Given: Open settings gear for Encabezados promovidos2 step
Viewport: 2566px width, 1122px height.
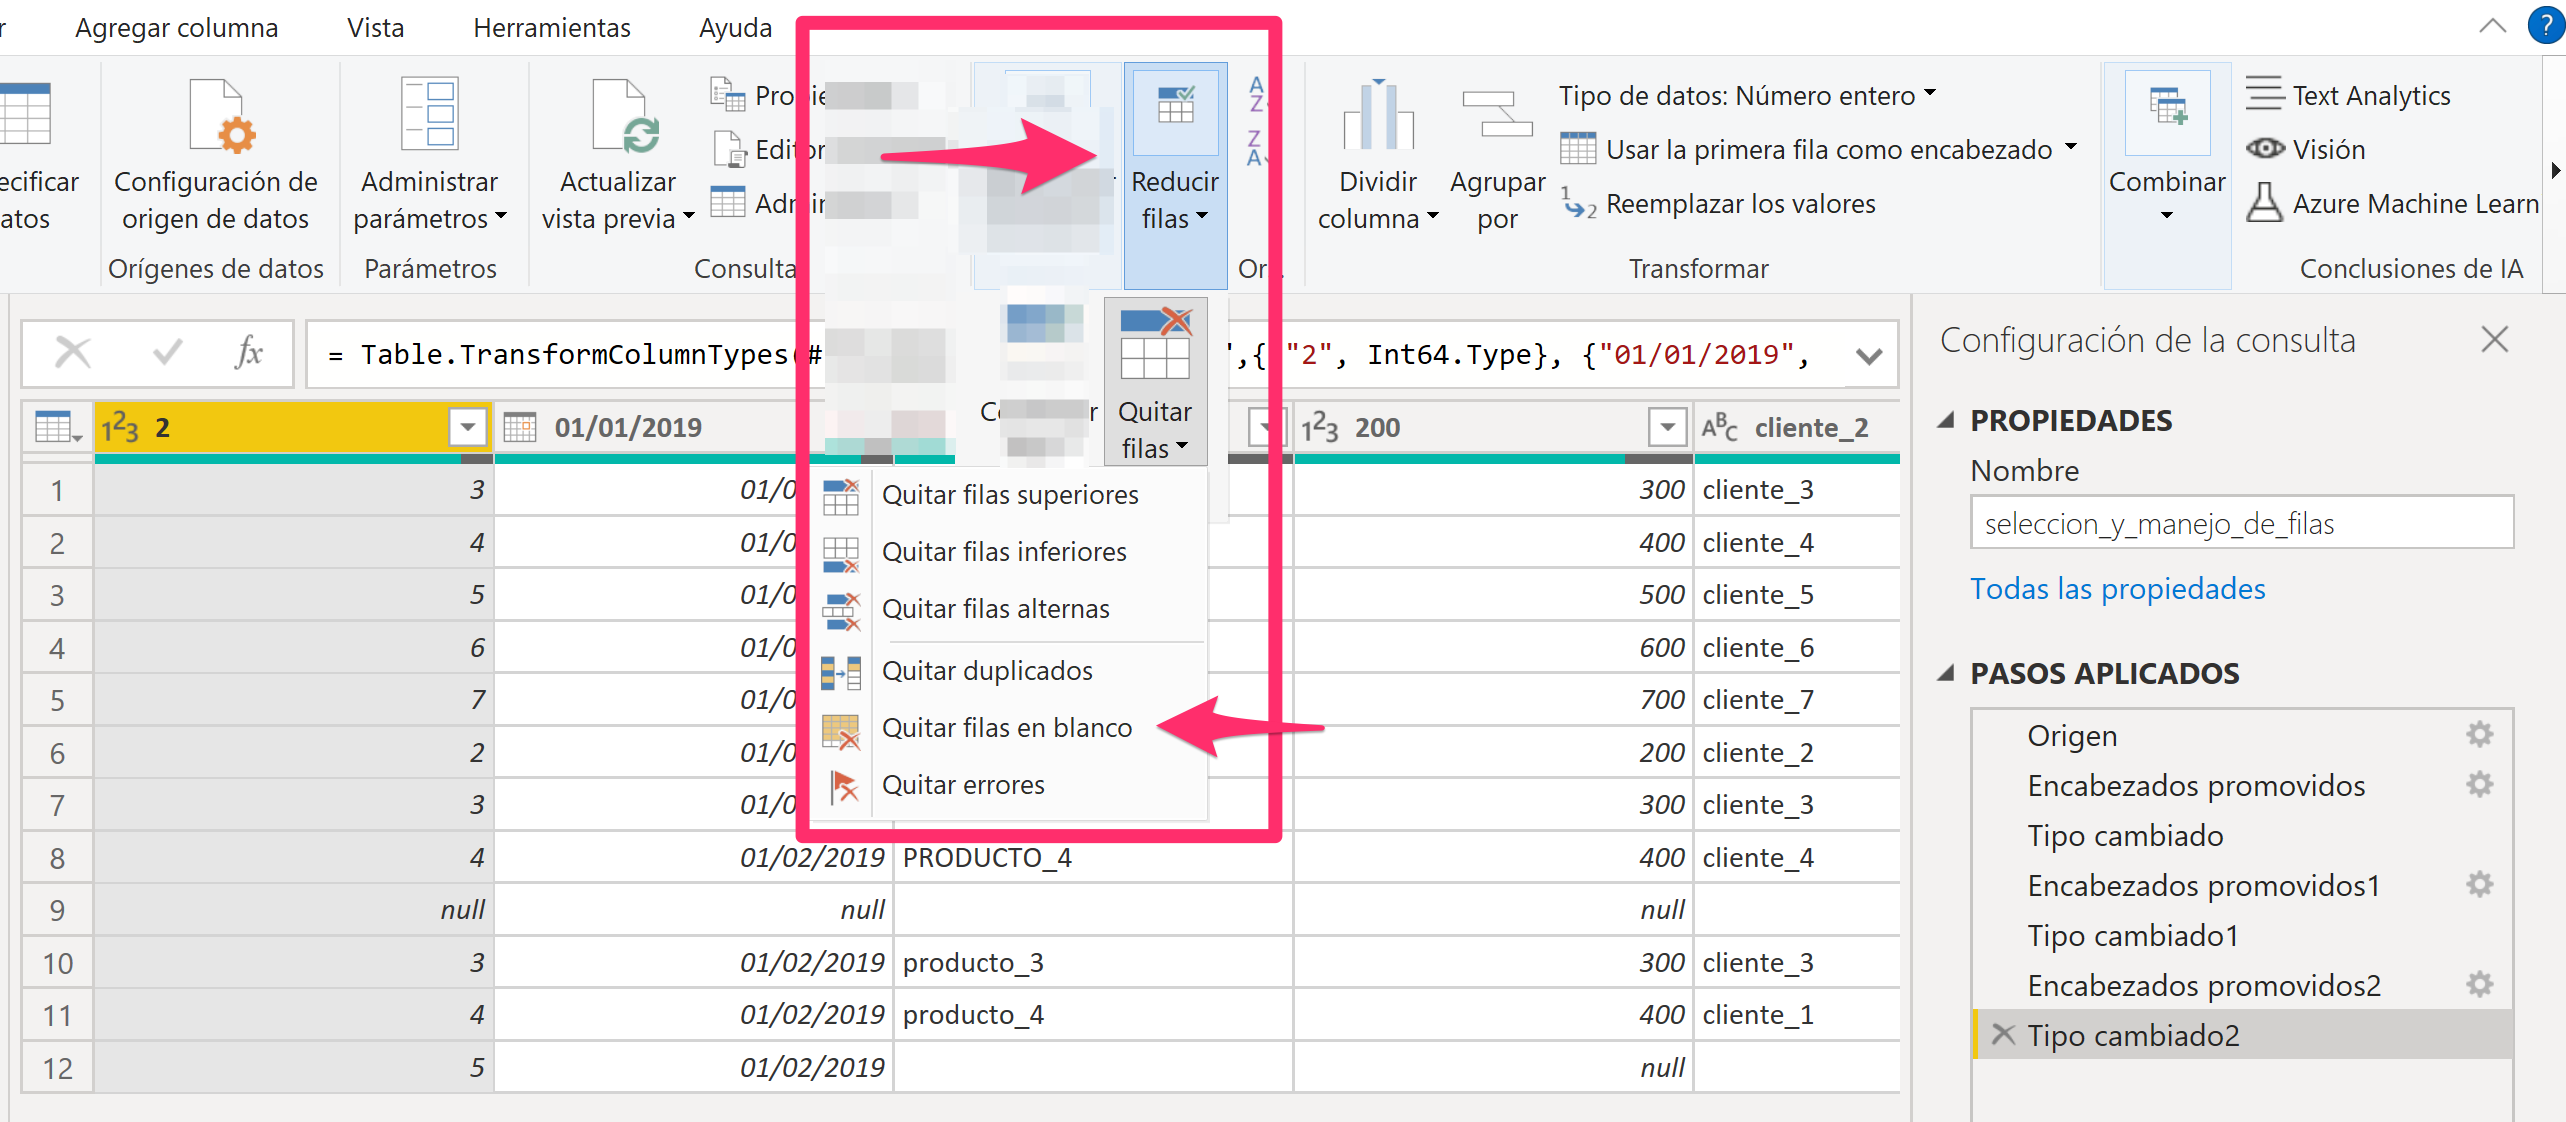Looking at the screenshot, I should tap(2480, 985).
